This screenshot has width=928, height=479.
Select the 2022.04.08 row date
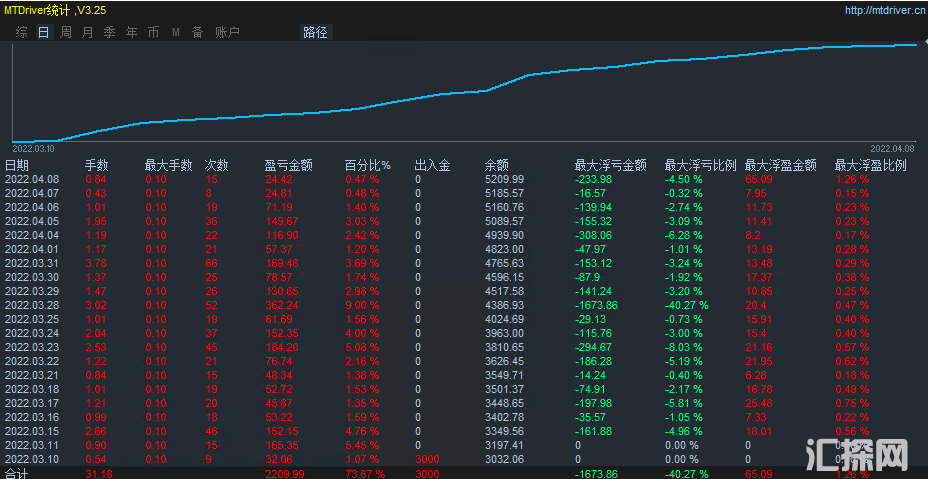pyautogui.click(x=32, y=179)
